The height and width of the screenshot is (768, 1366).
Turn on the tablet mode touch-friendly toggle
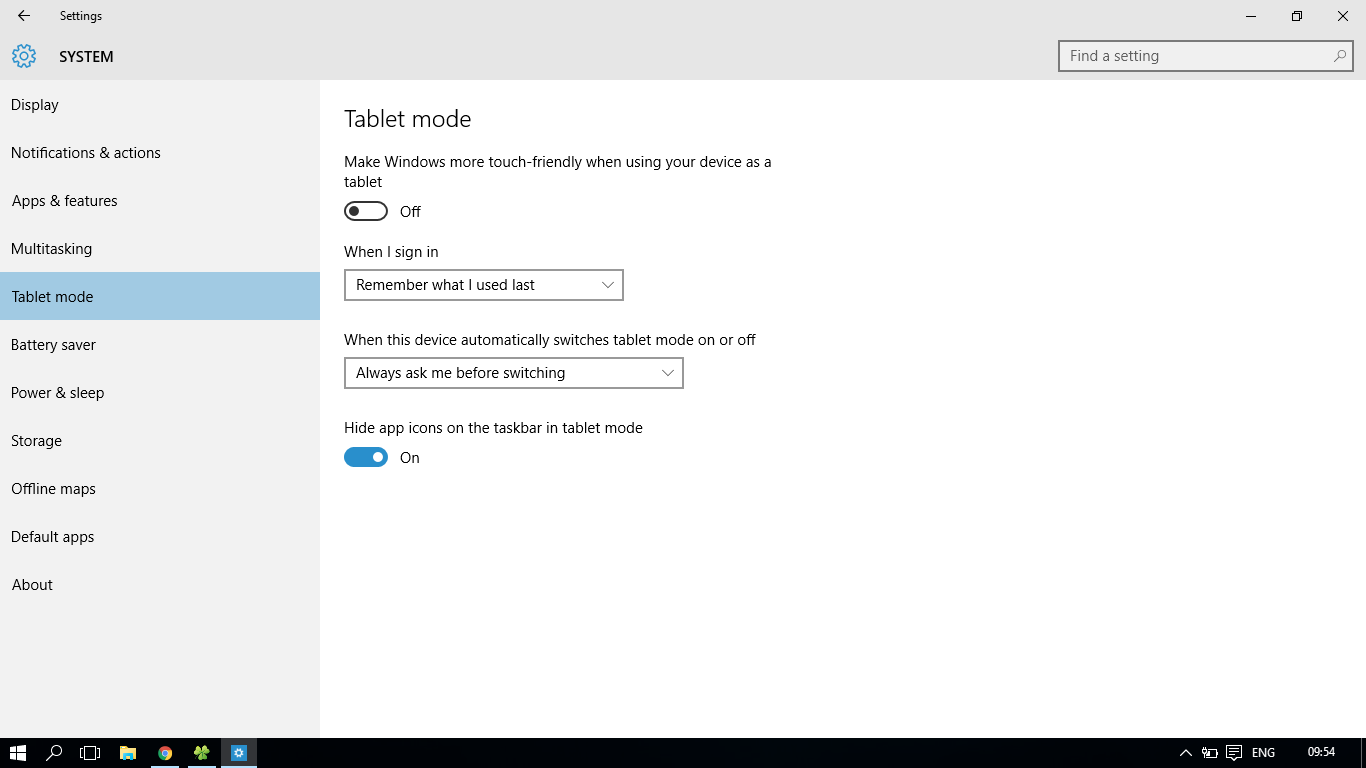366,211
